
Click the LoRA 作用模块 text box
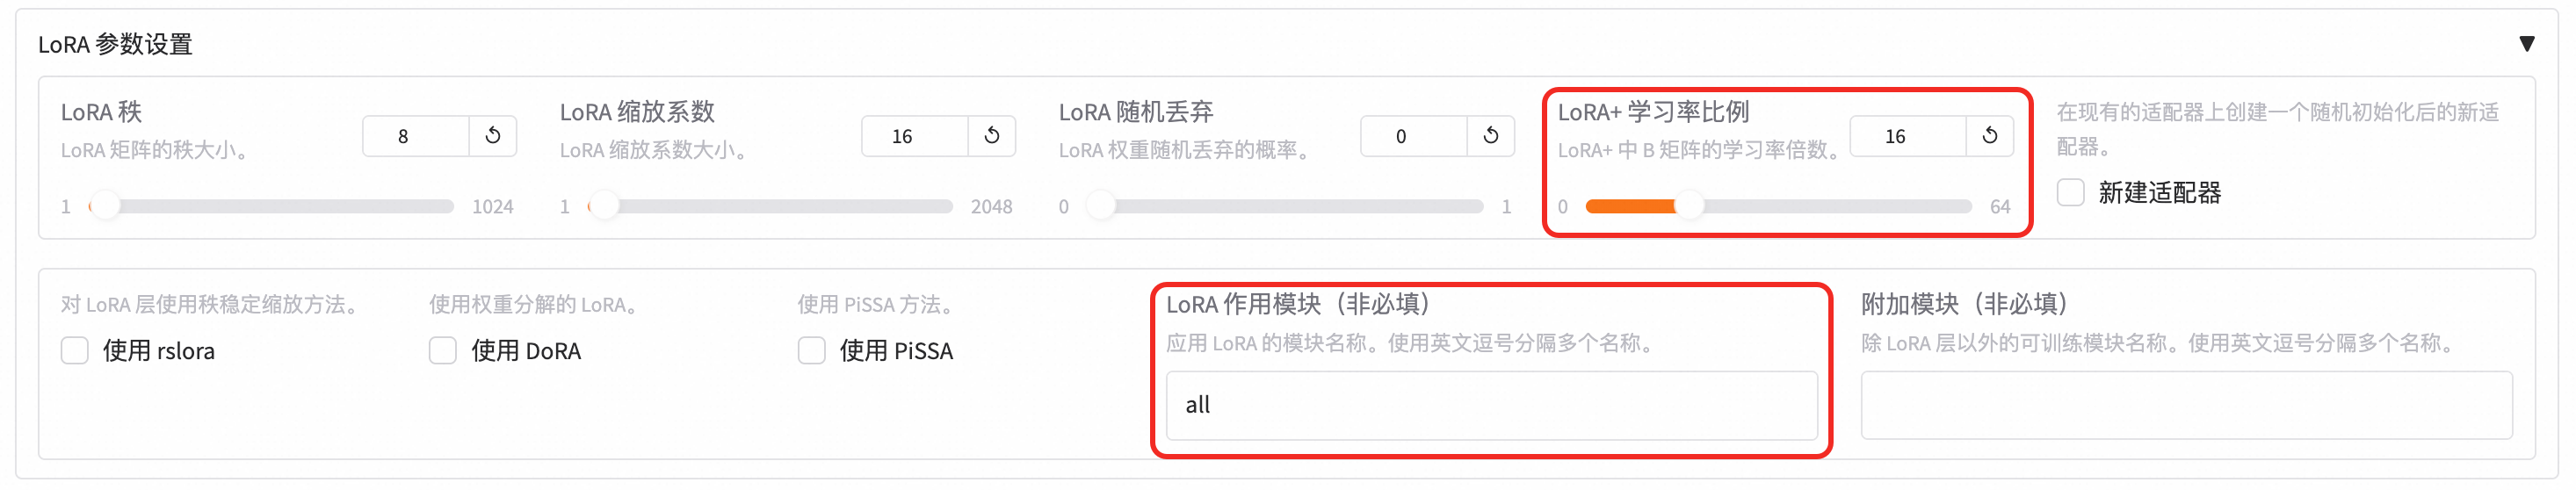[1492, 405]
